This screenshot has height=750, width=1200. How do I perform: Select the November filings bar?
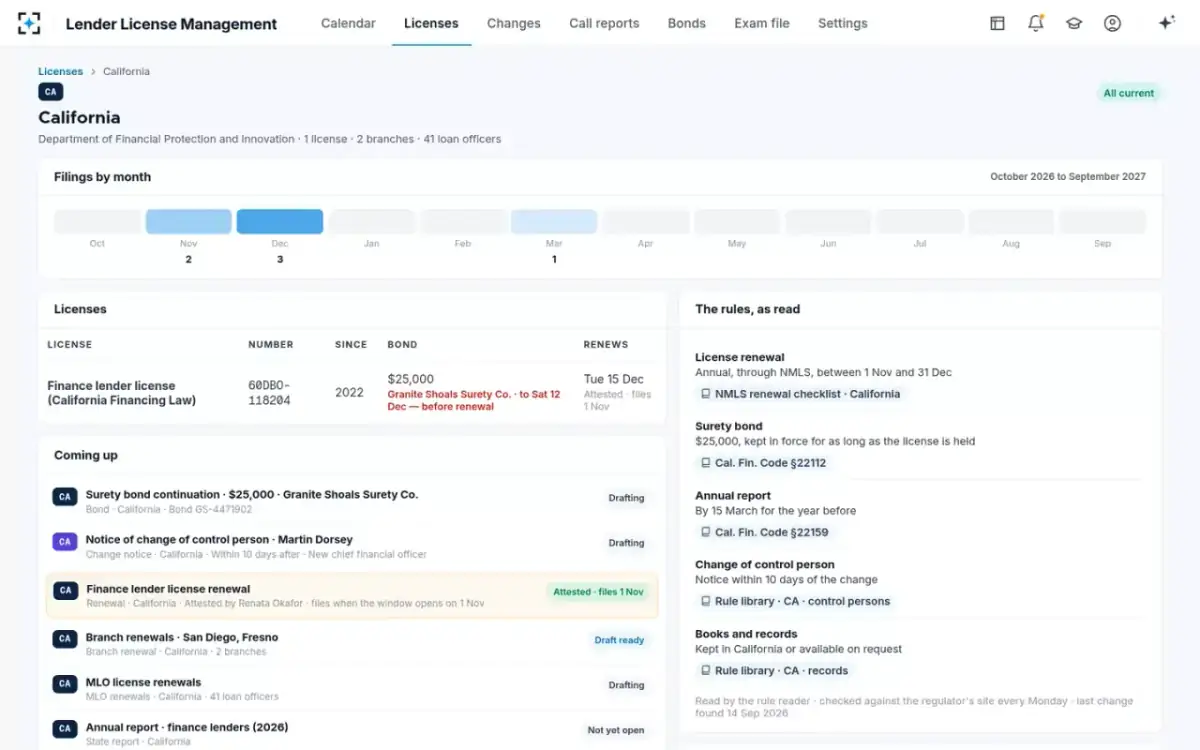pos(189,221)
